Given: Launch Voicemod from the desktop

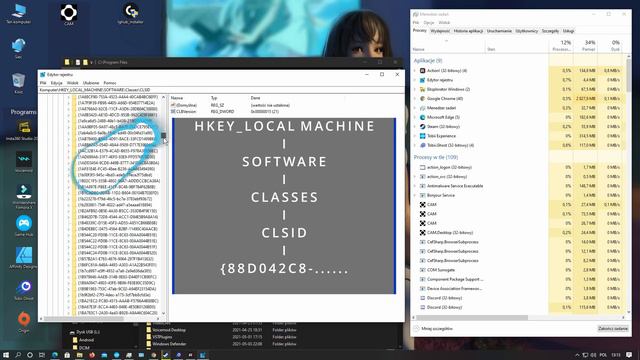Looking at the screenshot, I should tap(24, 161).
